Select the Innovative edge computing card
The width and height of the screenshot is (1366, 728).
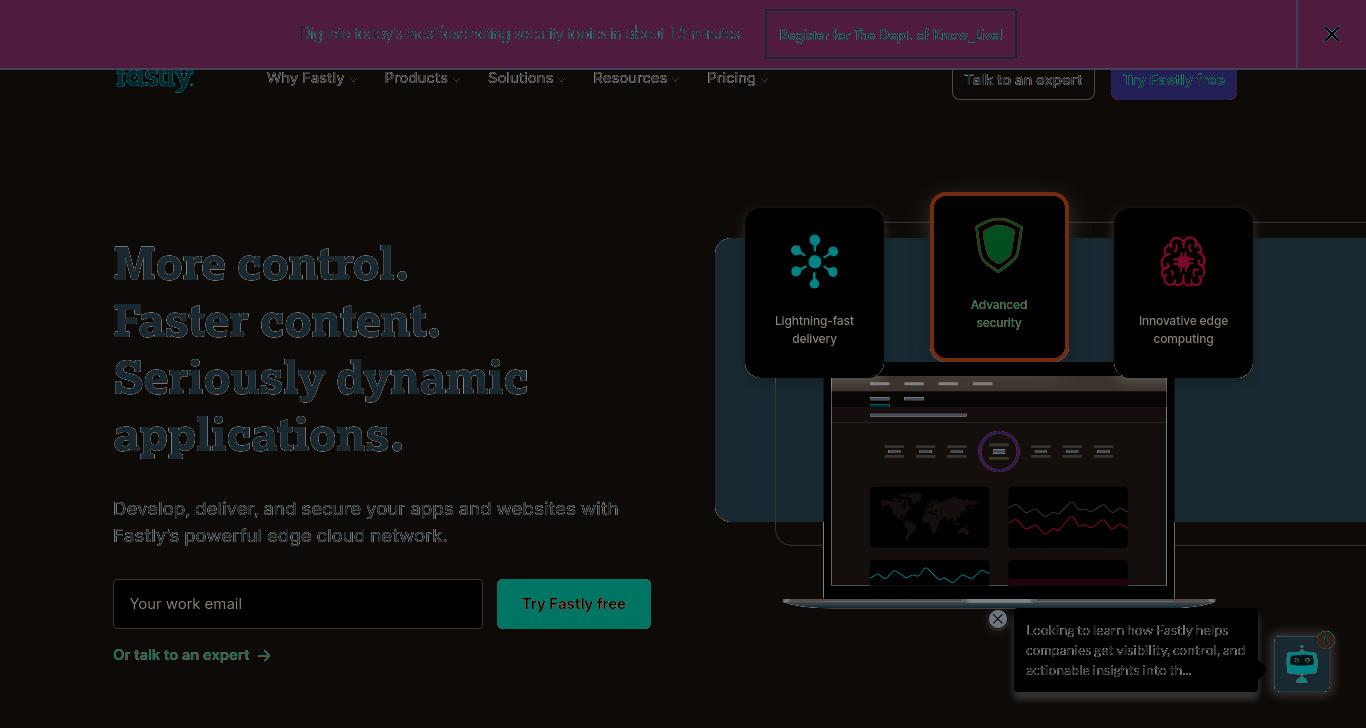tap(1183, 292)
